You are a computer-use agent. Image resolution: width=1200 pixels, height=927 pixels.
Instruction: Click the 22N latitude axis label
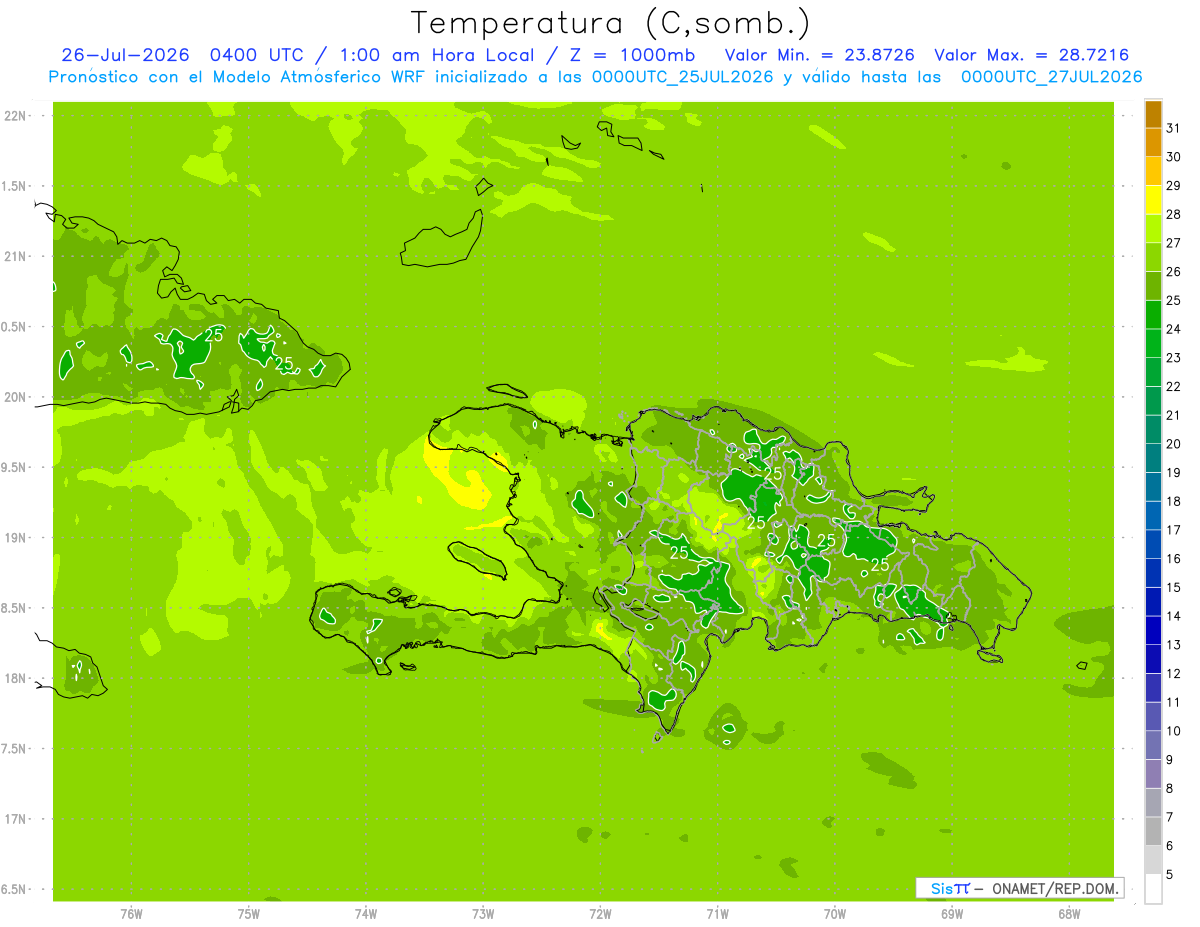pyautogui.click(x=16, y=116)
